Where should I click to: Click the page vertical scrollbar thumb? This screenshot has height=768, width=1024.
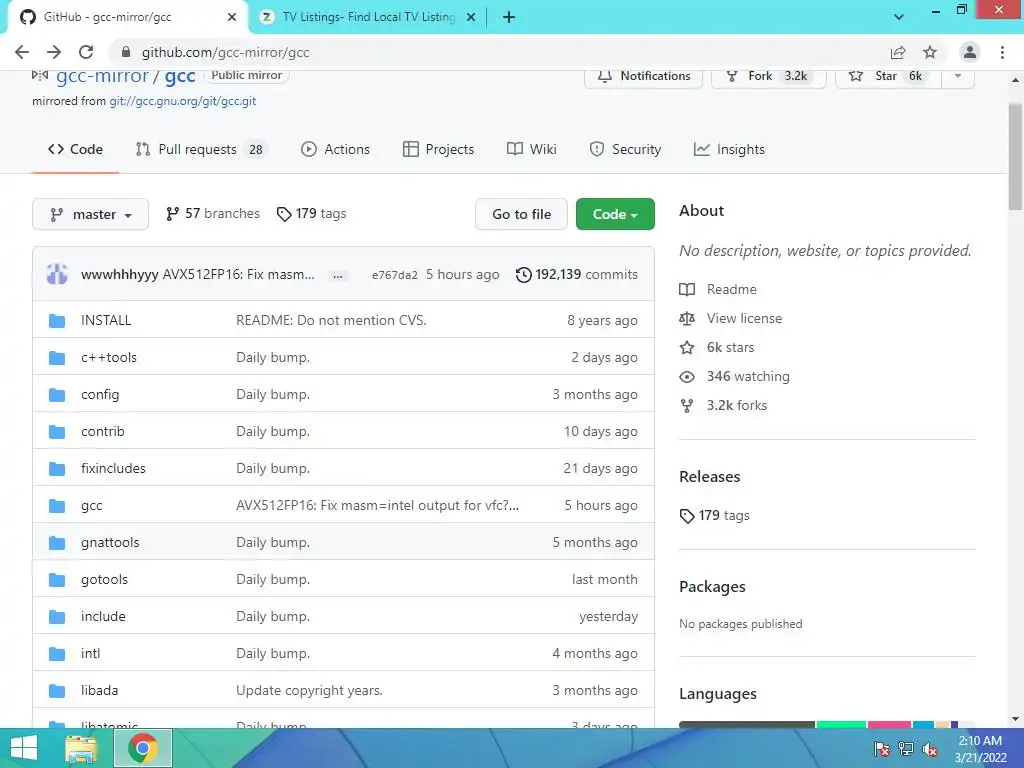[1015, 157]
